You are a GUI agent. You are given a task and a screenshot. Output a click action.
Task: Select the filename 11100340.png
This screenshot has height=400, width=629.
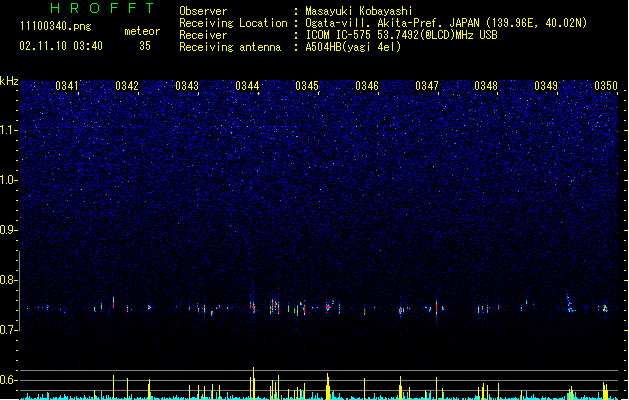pos(56,27)
